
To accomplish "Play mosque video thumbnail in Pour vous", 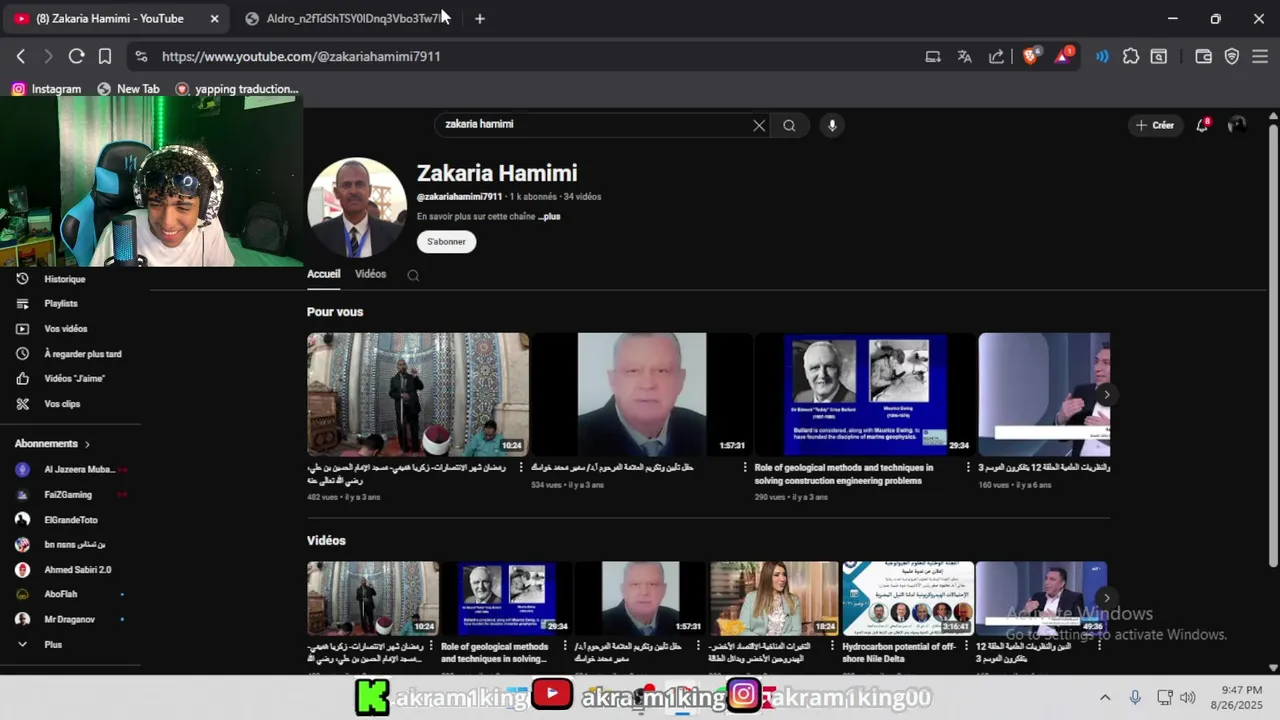I will (x=418, y=395).
